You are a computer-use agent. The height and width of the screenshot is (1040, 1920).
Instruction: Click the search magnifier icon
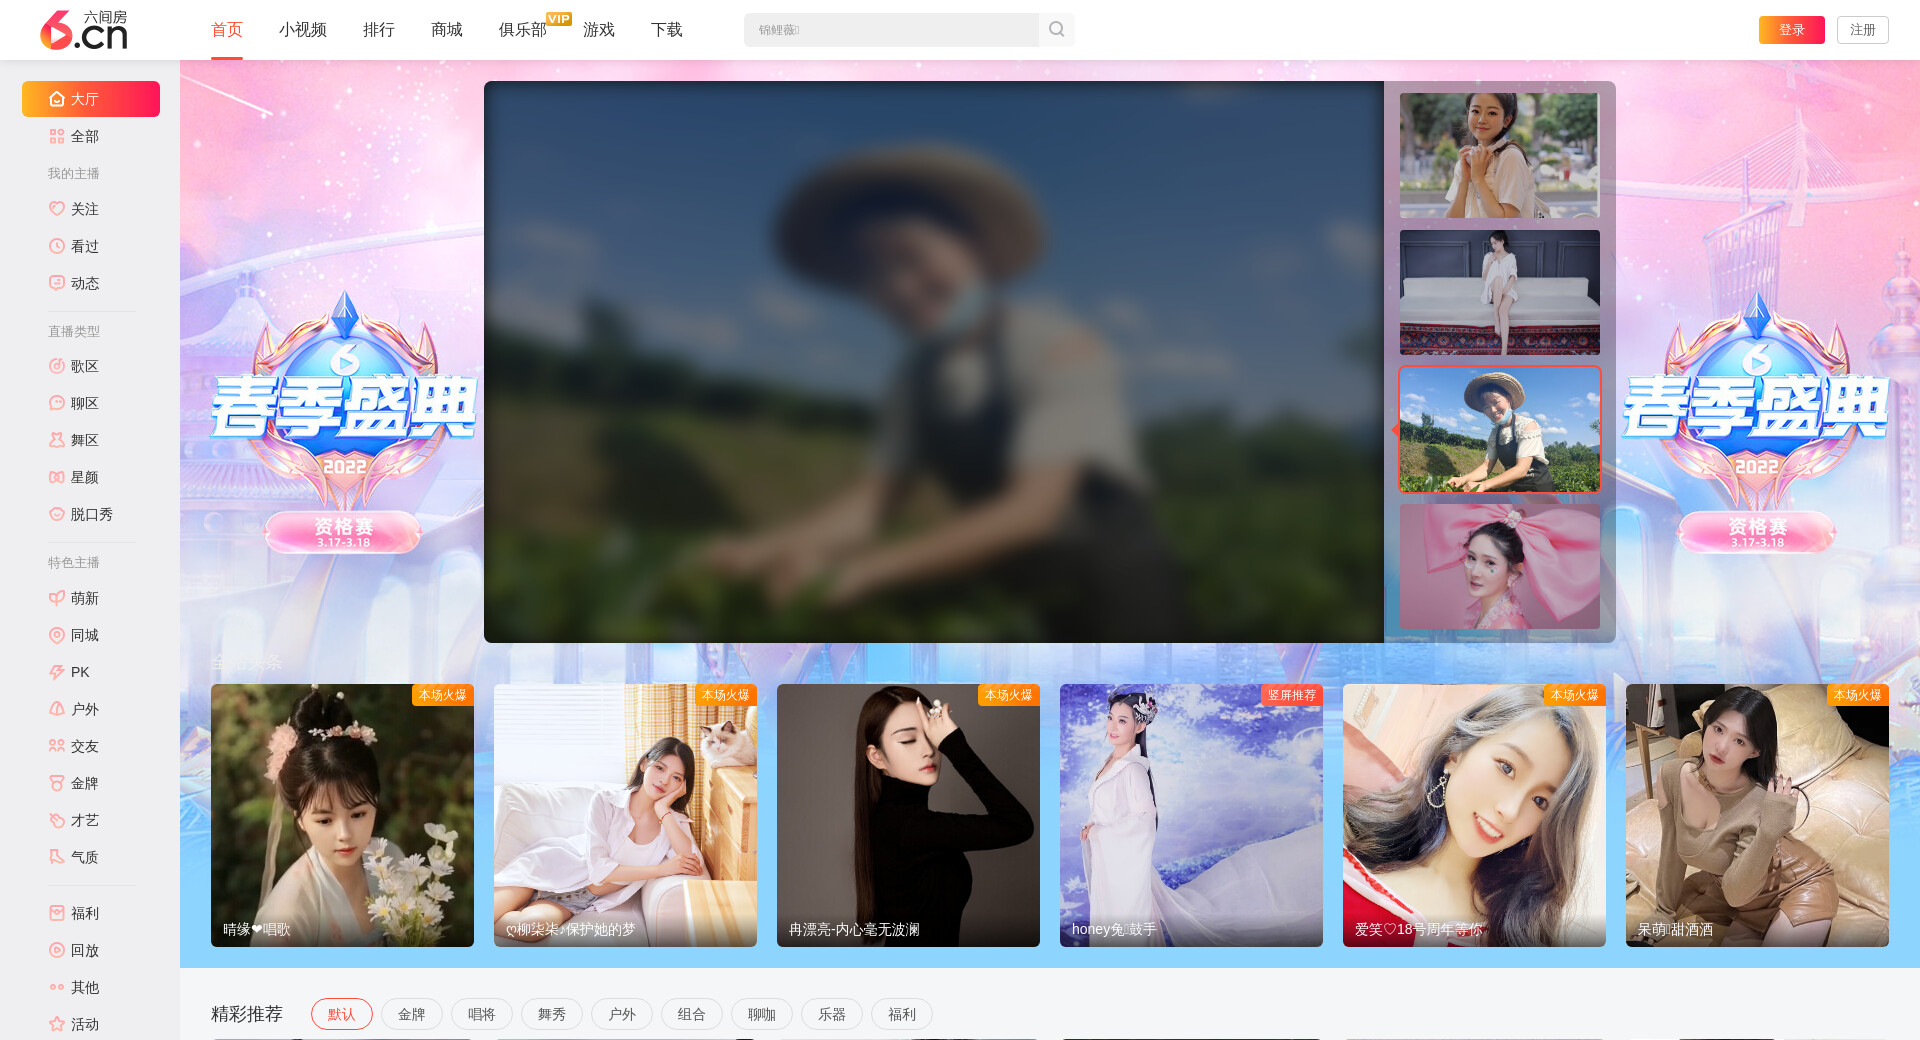pyautogui.click(x=1056, y=30)
